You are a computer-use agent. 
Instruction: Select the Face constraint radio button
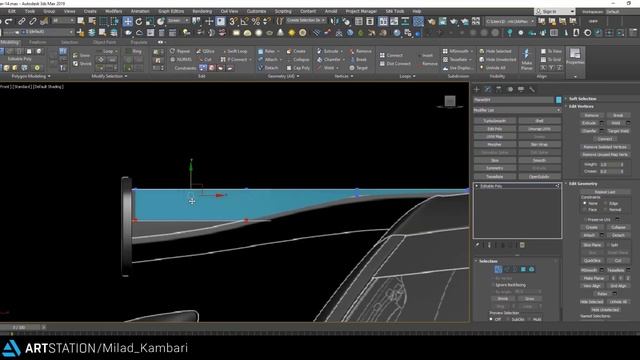click(585, 209)
